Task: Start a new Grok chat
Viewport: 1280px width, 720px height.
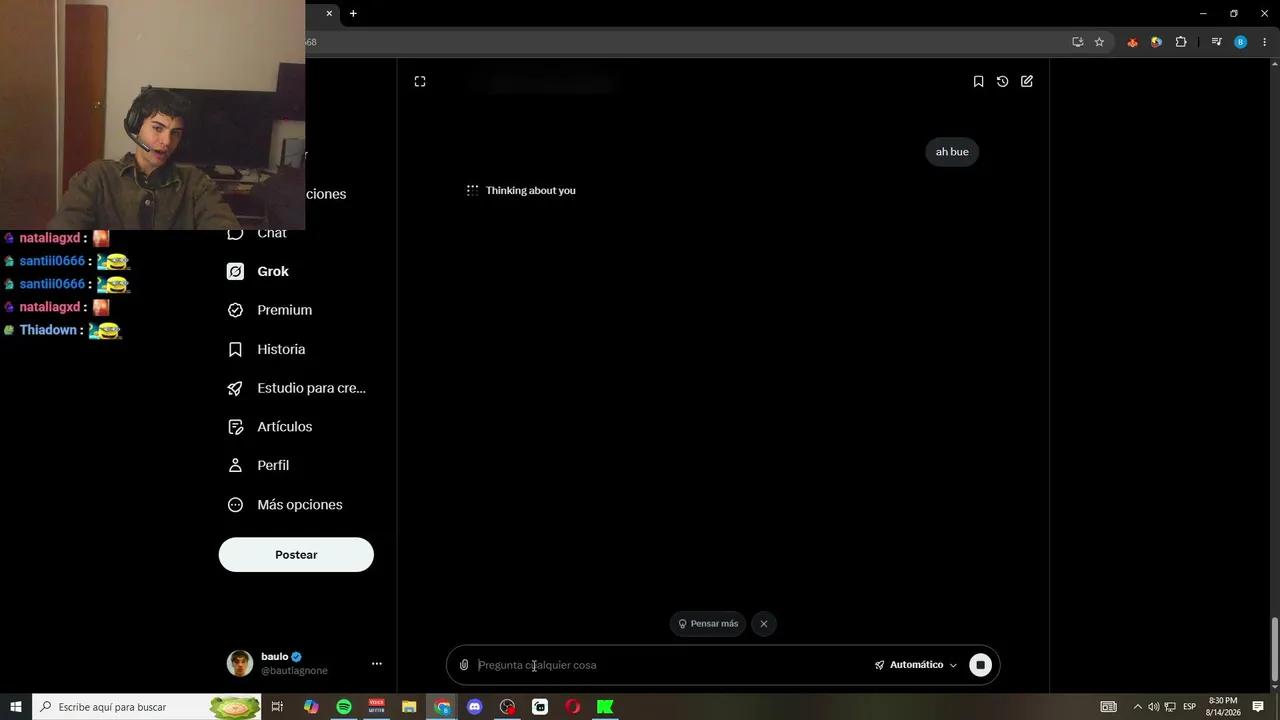Action: pos(1027,82)
